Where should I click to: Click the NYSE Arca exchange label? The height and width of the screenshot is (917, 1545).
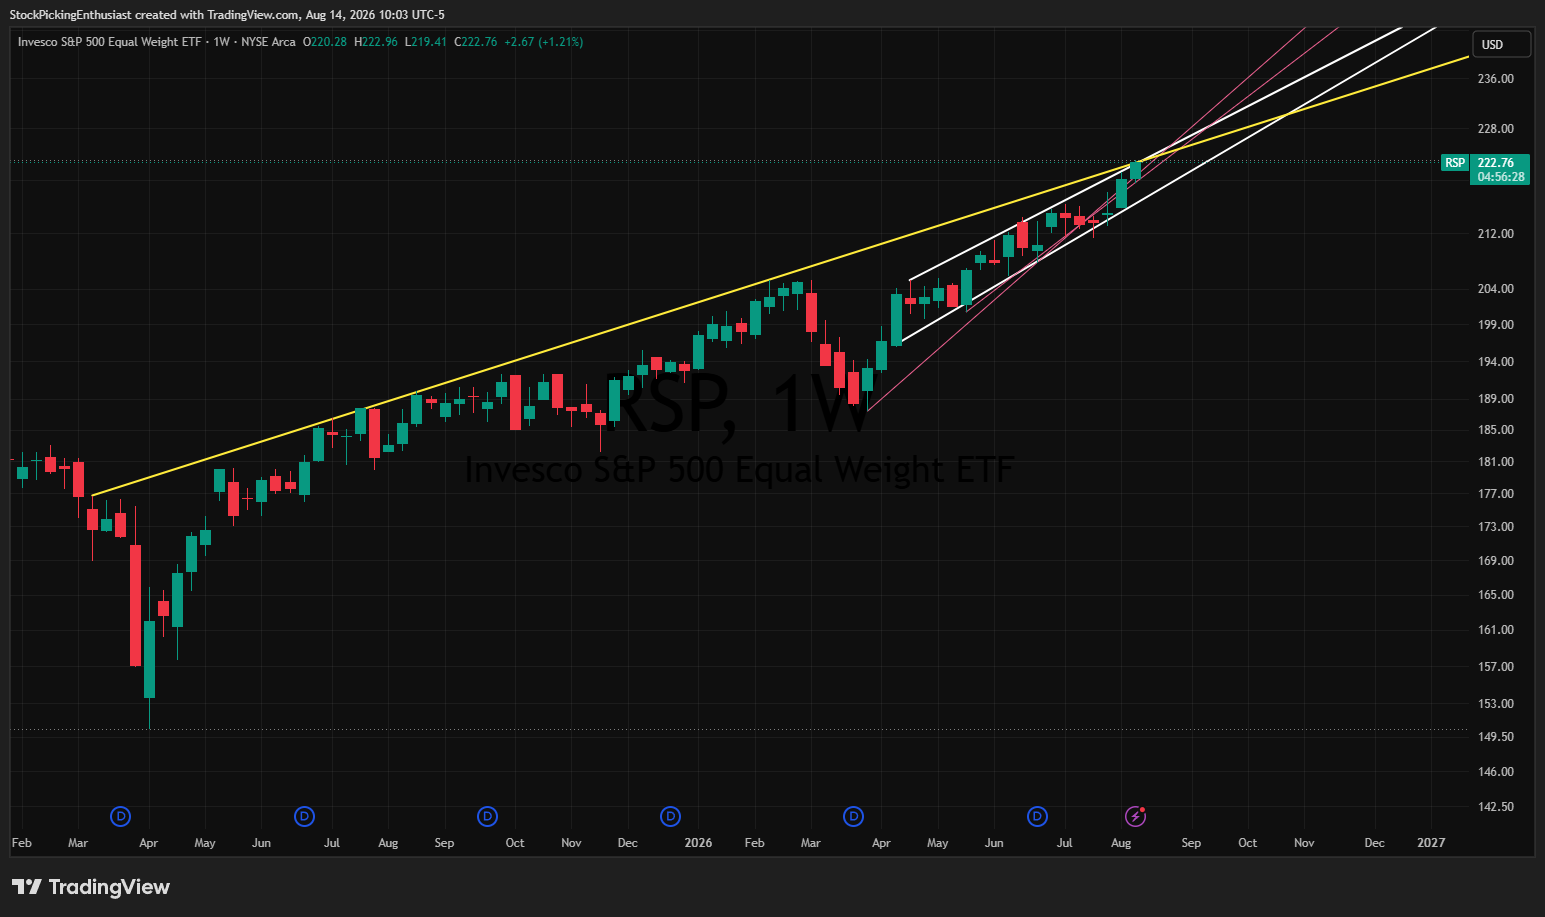point(268,42)
